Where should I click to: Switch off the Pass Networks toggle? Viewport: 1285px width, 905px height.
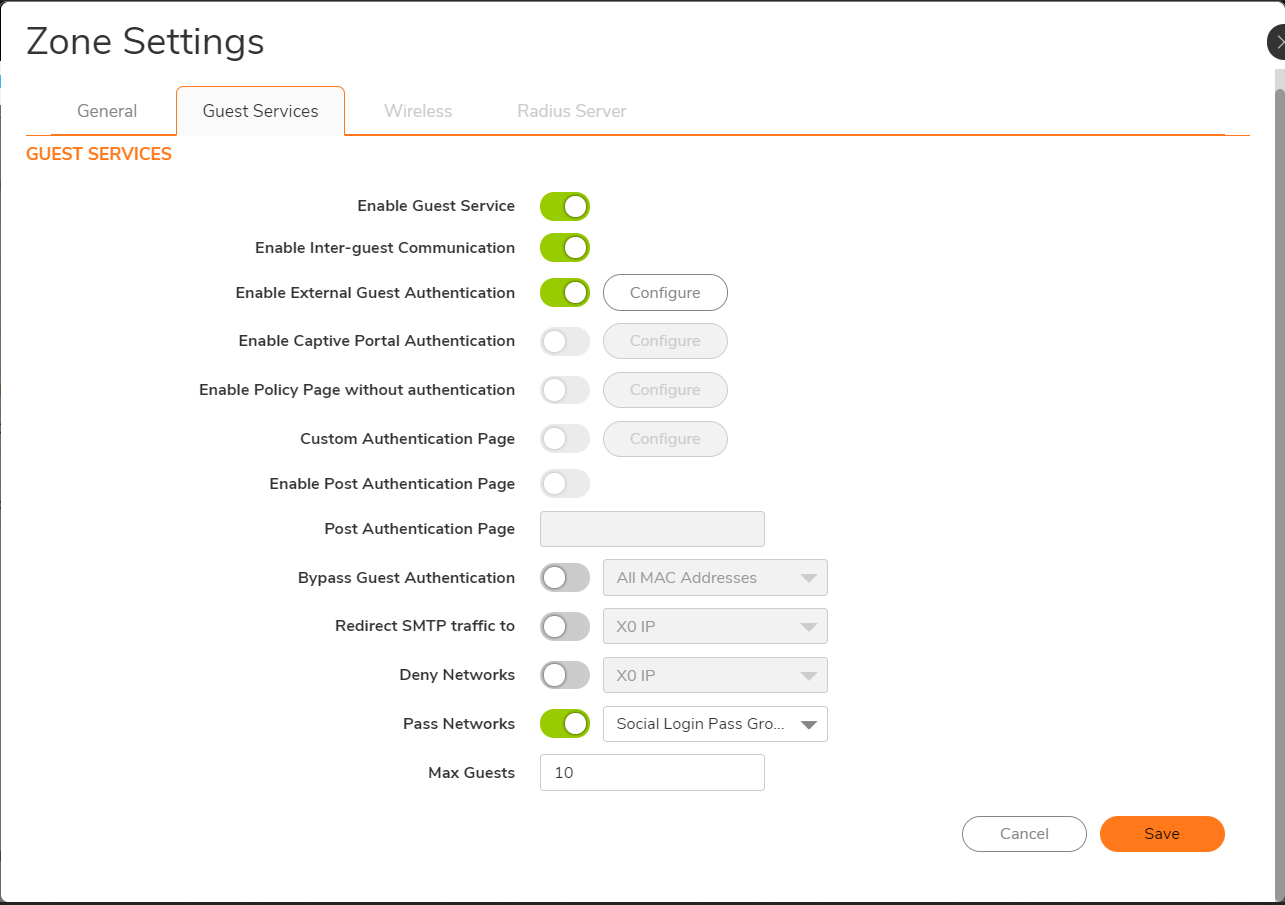[x=564, y=724]
